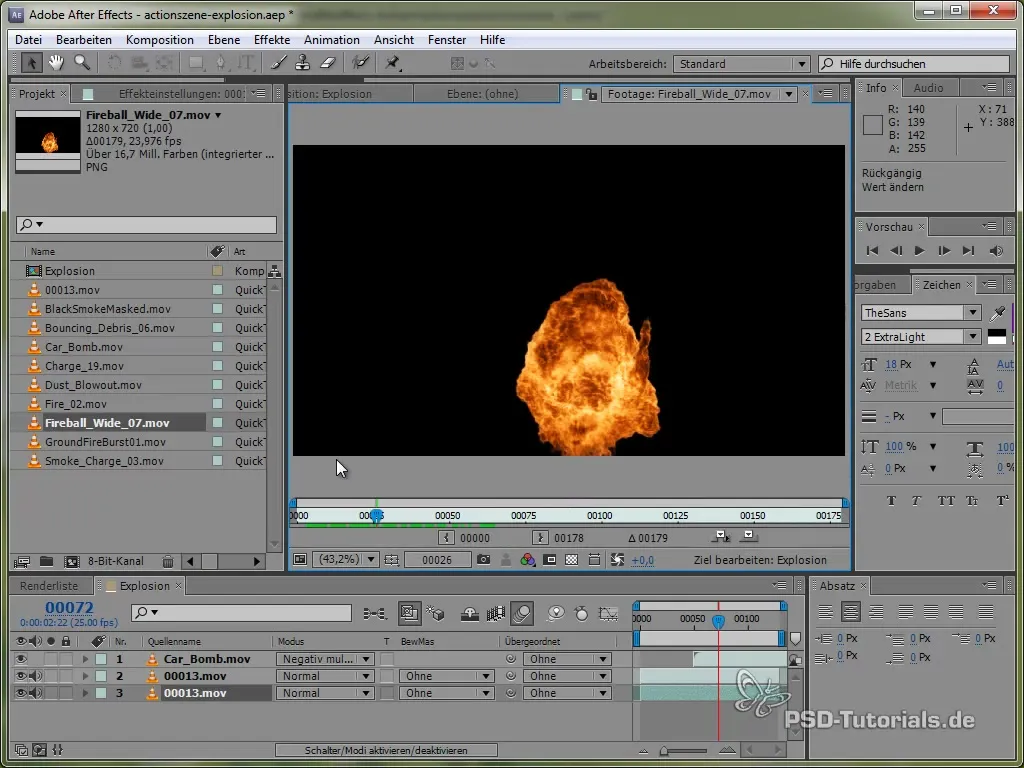The width and height of the screenshot is (1024, 768).
Task: Click the ripple insert edit icon
Action: tap(721, 536)
